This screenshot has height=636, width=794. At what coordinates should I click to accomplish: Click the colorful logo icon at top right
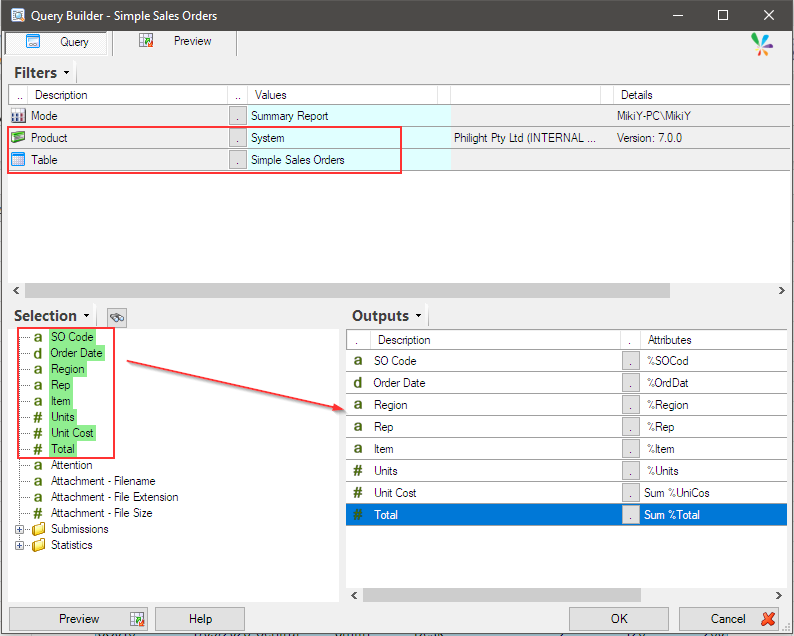point(762,45)
